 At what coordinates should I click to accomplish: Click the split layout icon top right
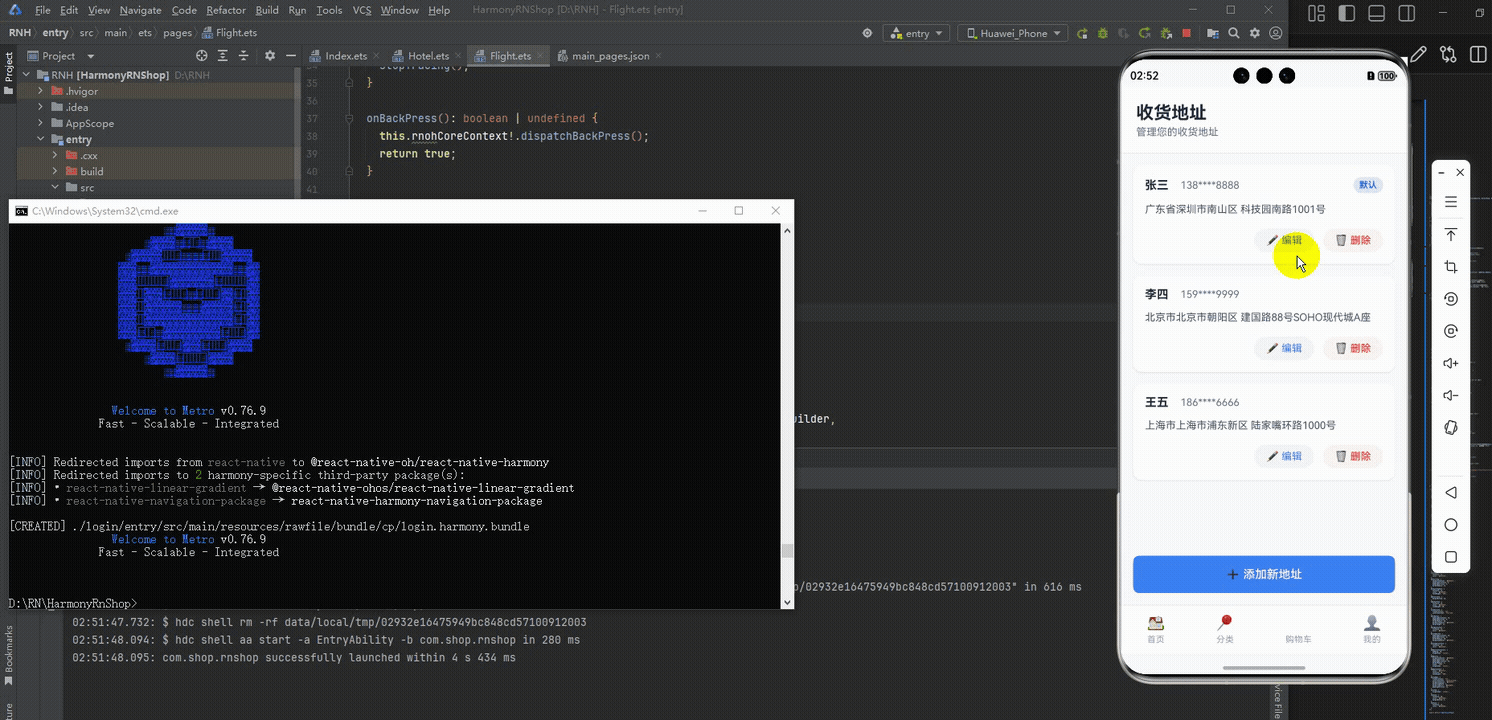1478,55
